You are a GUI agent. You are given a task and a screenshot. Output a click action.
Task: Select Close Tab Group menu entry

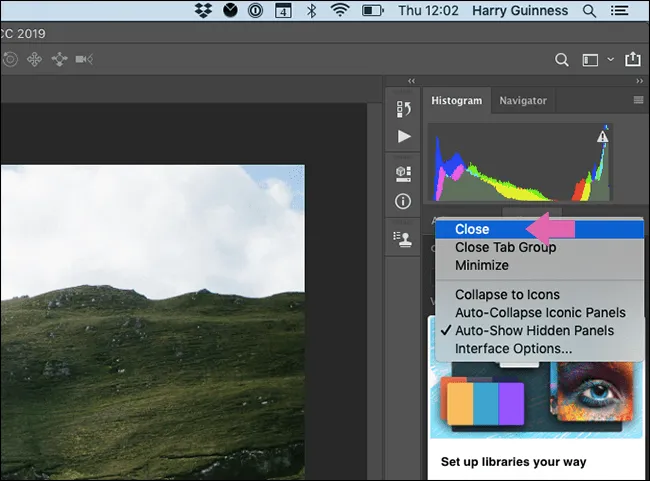coord(505,247)
